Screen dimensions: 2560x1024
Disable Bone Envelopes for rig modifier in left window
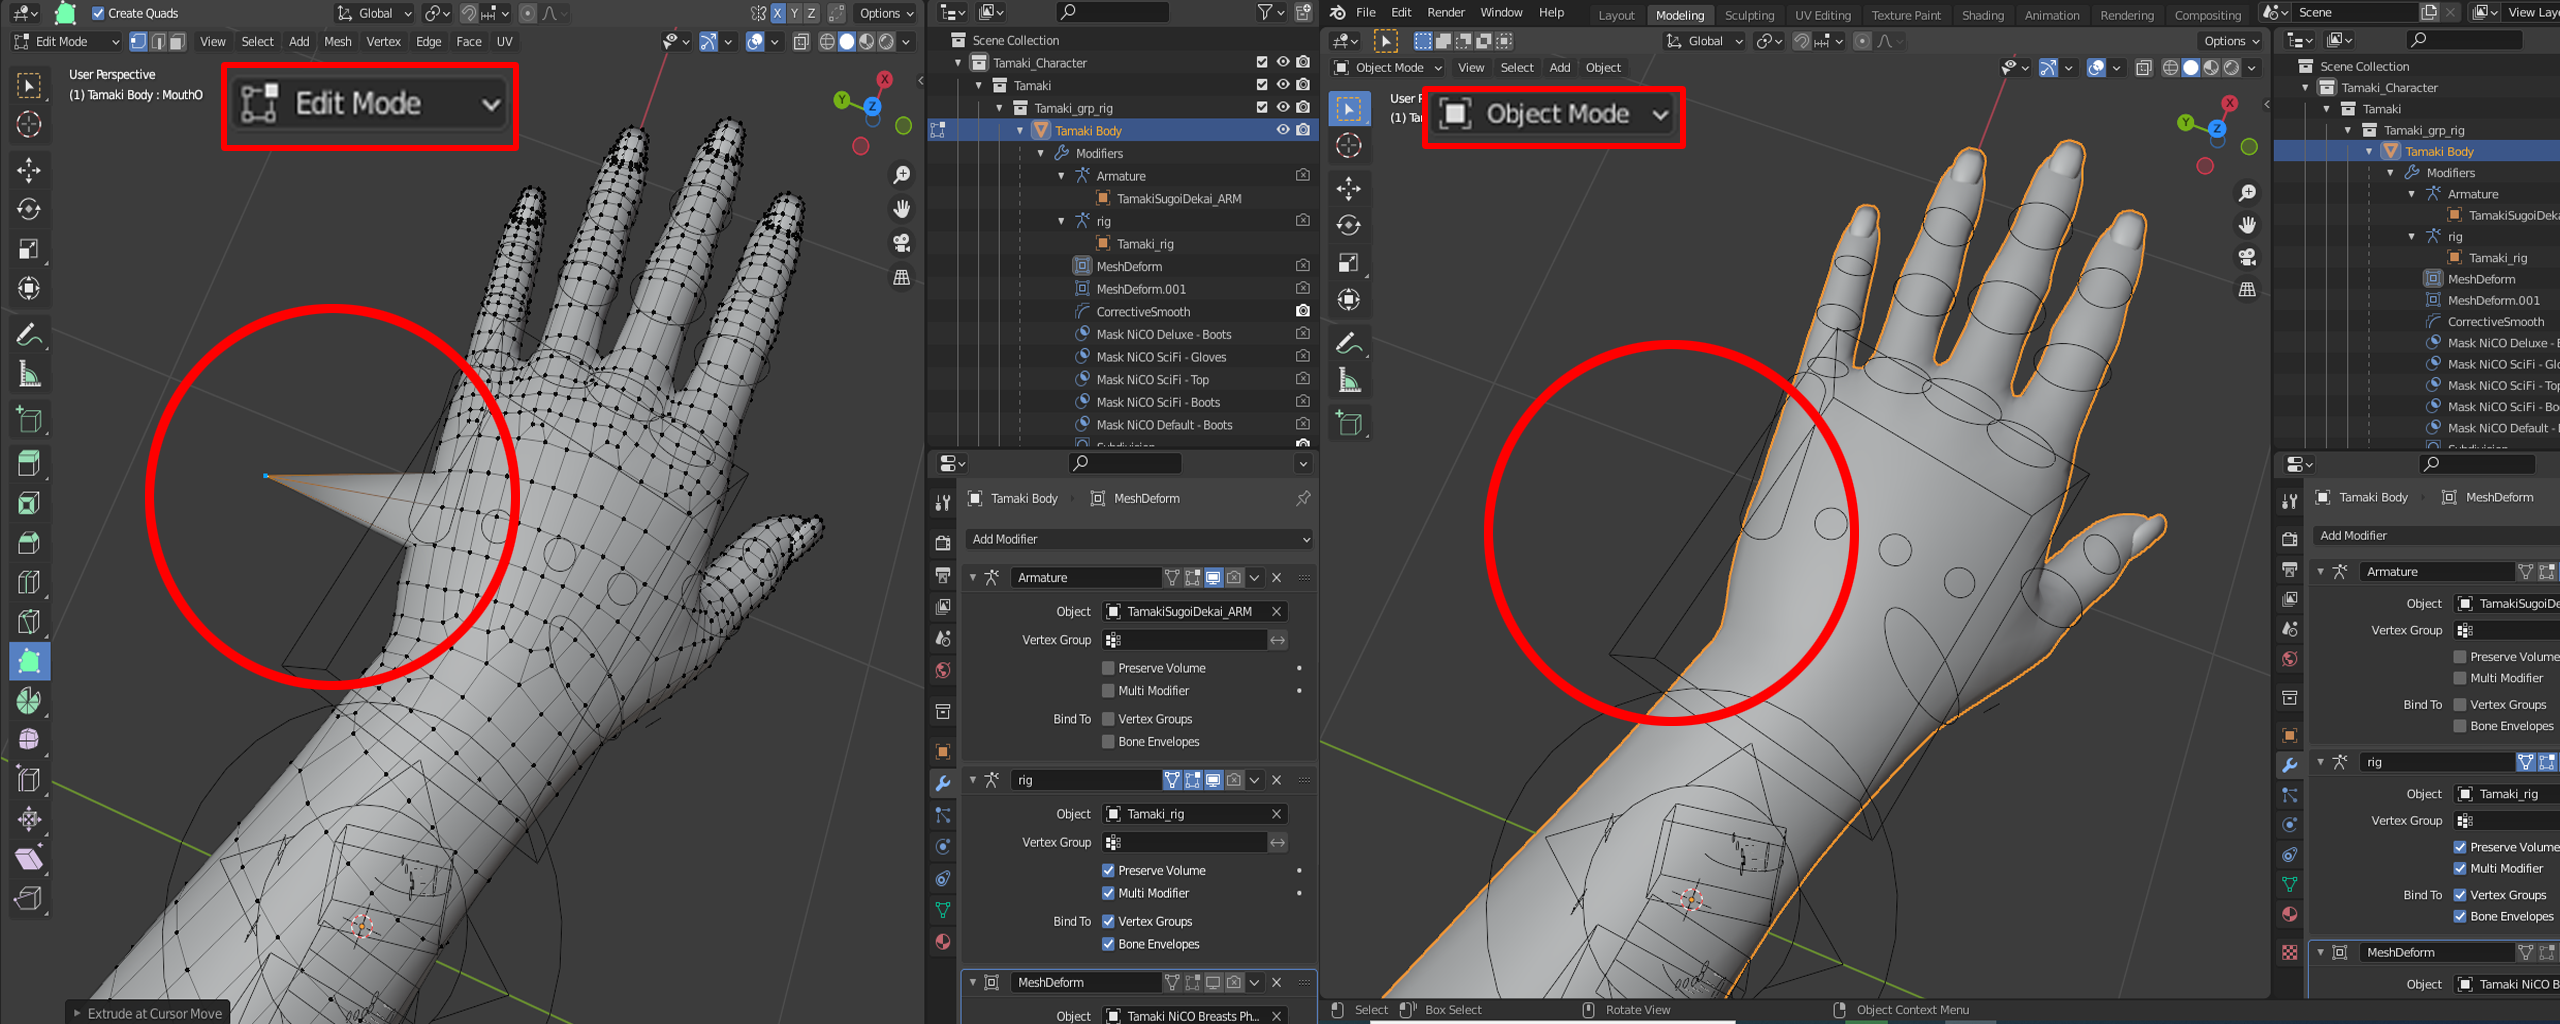[1108, 944]
